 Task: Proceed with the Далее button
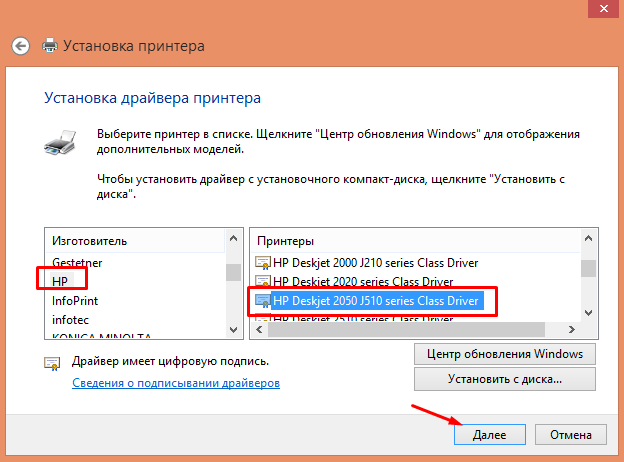coord(489,435)
